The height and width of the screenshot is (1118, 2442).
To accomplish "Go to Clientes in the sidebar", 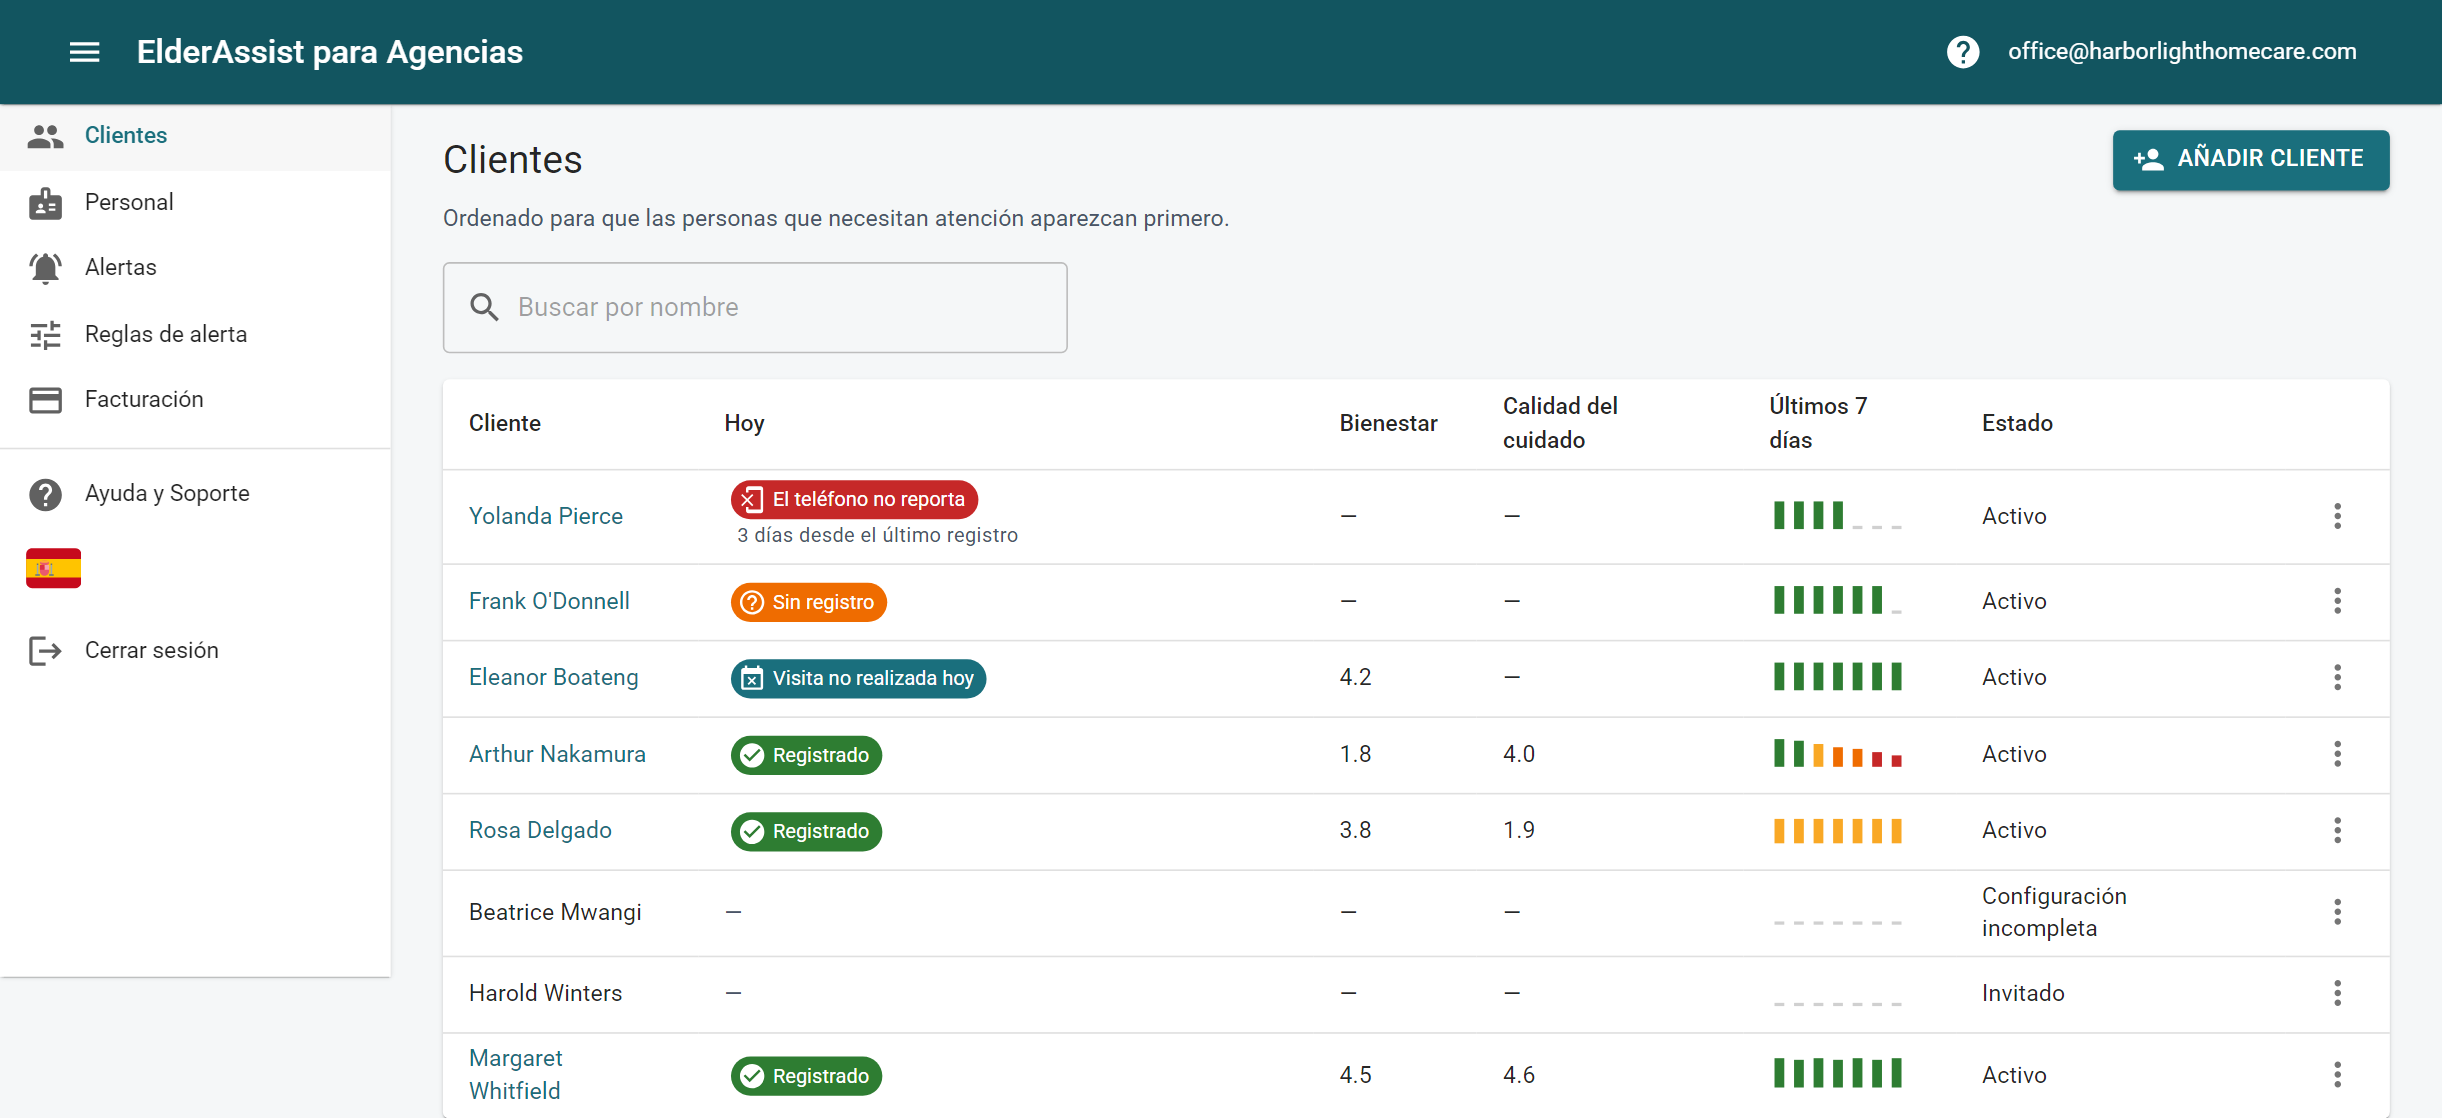I will (x=196, y=136).
